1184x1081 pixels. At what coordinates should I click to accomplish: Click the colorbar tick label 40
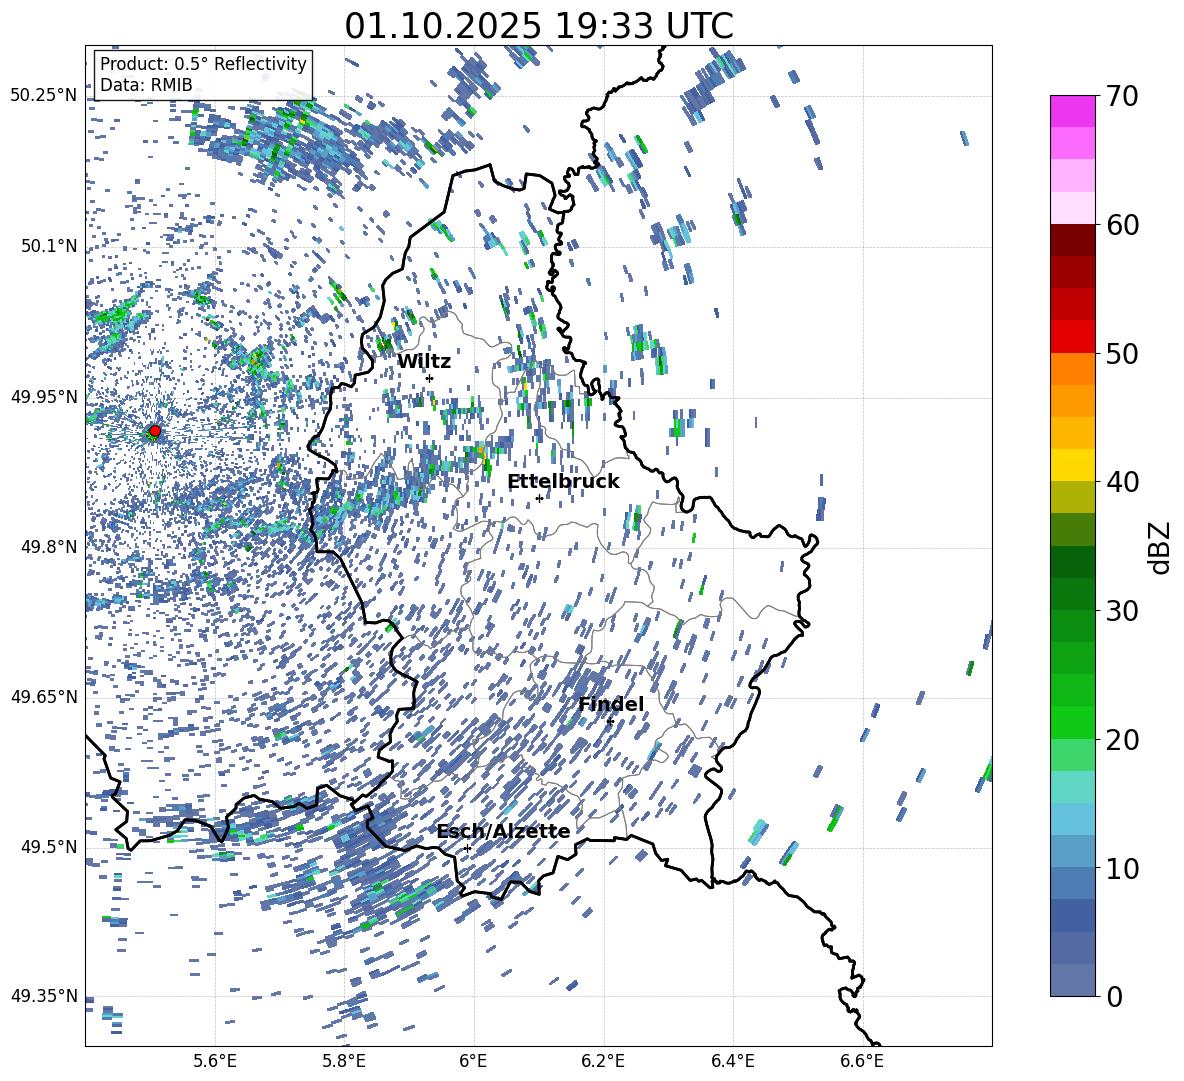1122,482
